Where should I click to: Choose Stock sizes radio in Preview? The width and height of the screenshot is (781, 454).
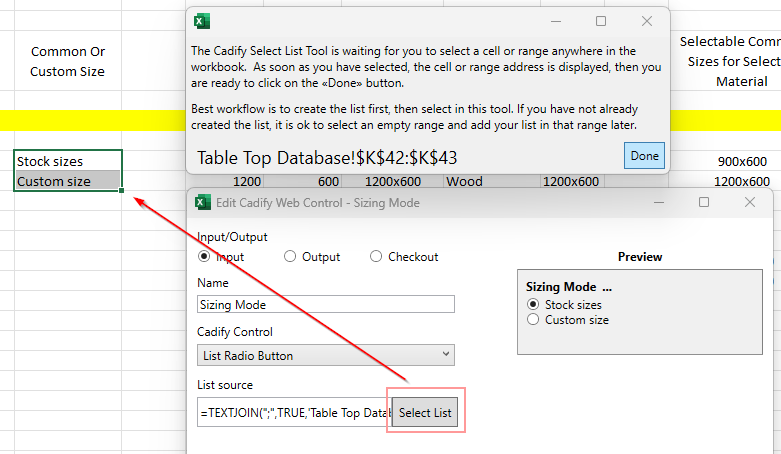(x=533, y=304)
